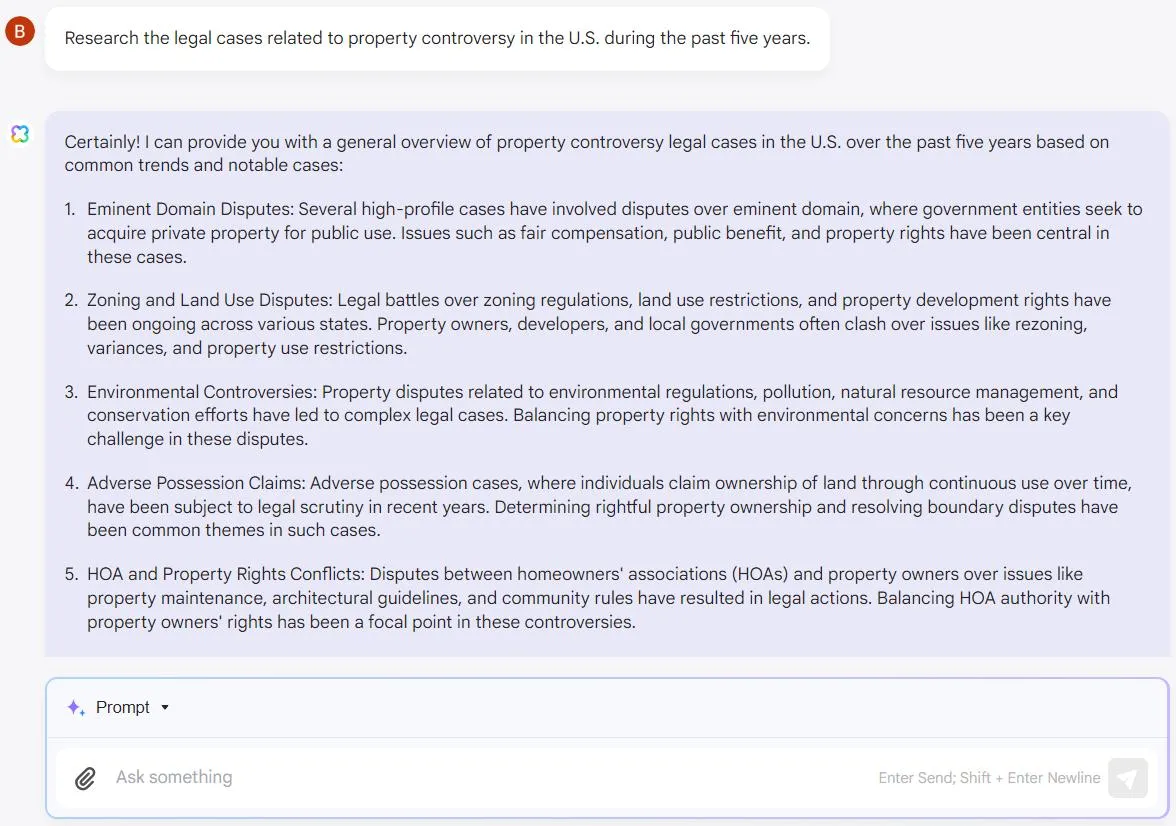Click the "Enter Send; Shift + Enter Newline" hint
The image size is (1176, 826).
(x=989, y=778)
